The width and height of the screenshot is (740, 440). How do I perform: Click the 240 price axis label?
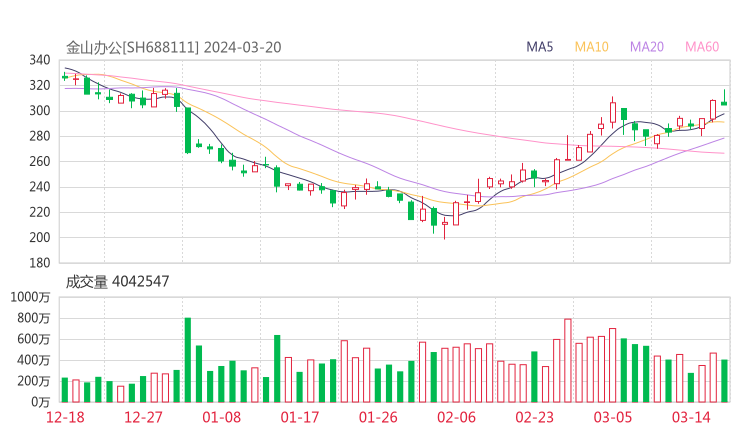click(x=40, y=187)
